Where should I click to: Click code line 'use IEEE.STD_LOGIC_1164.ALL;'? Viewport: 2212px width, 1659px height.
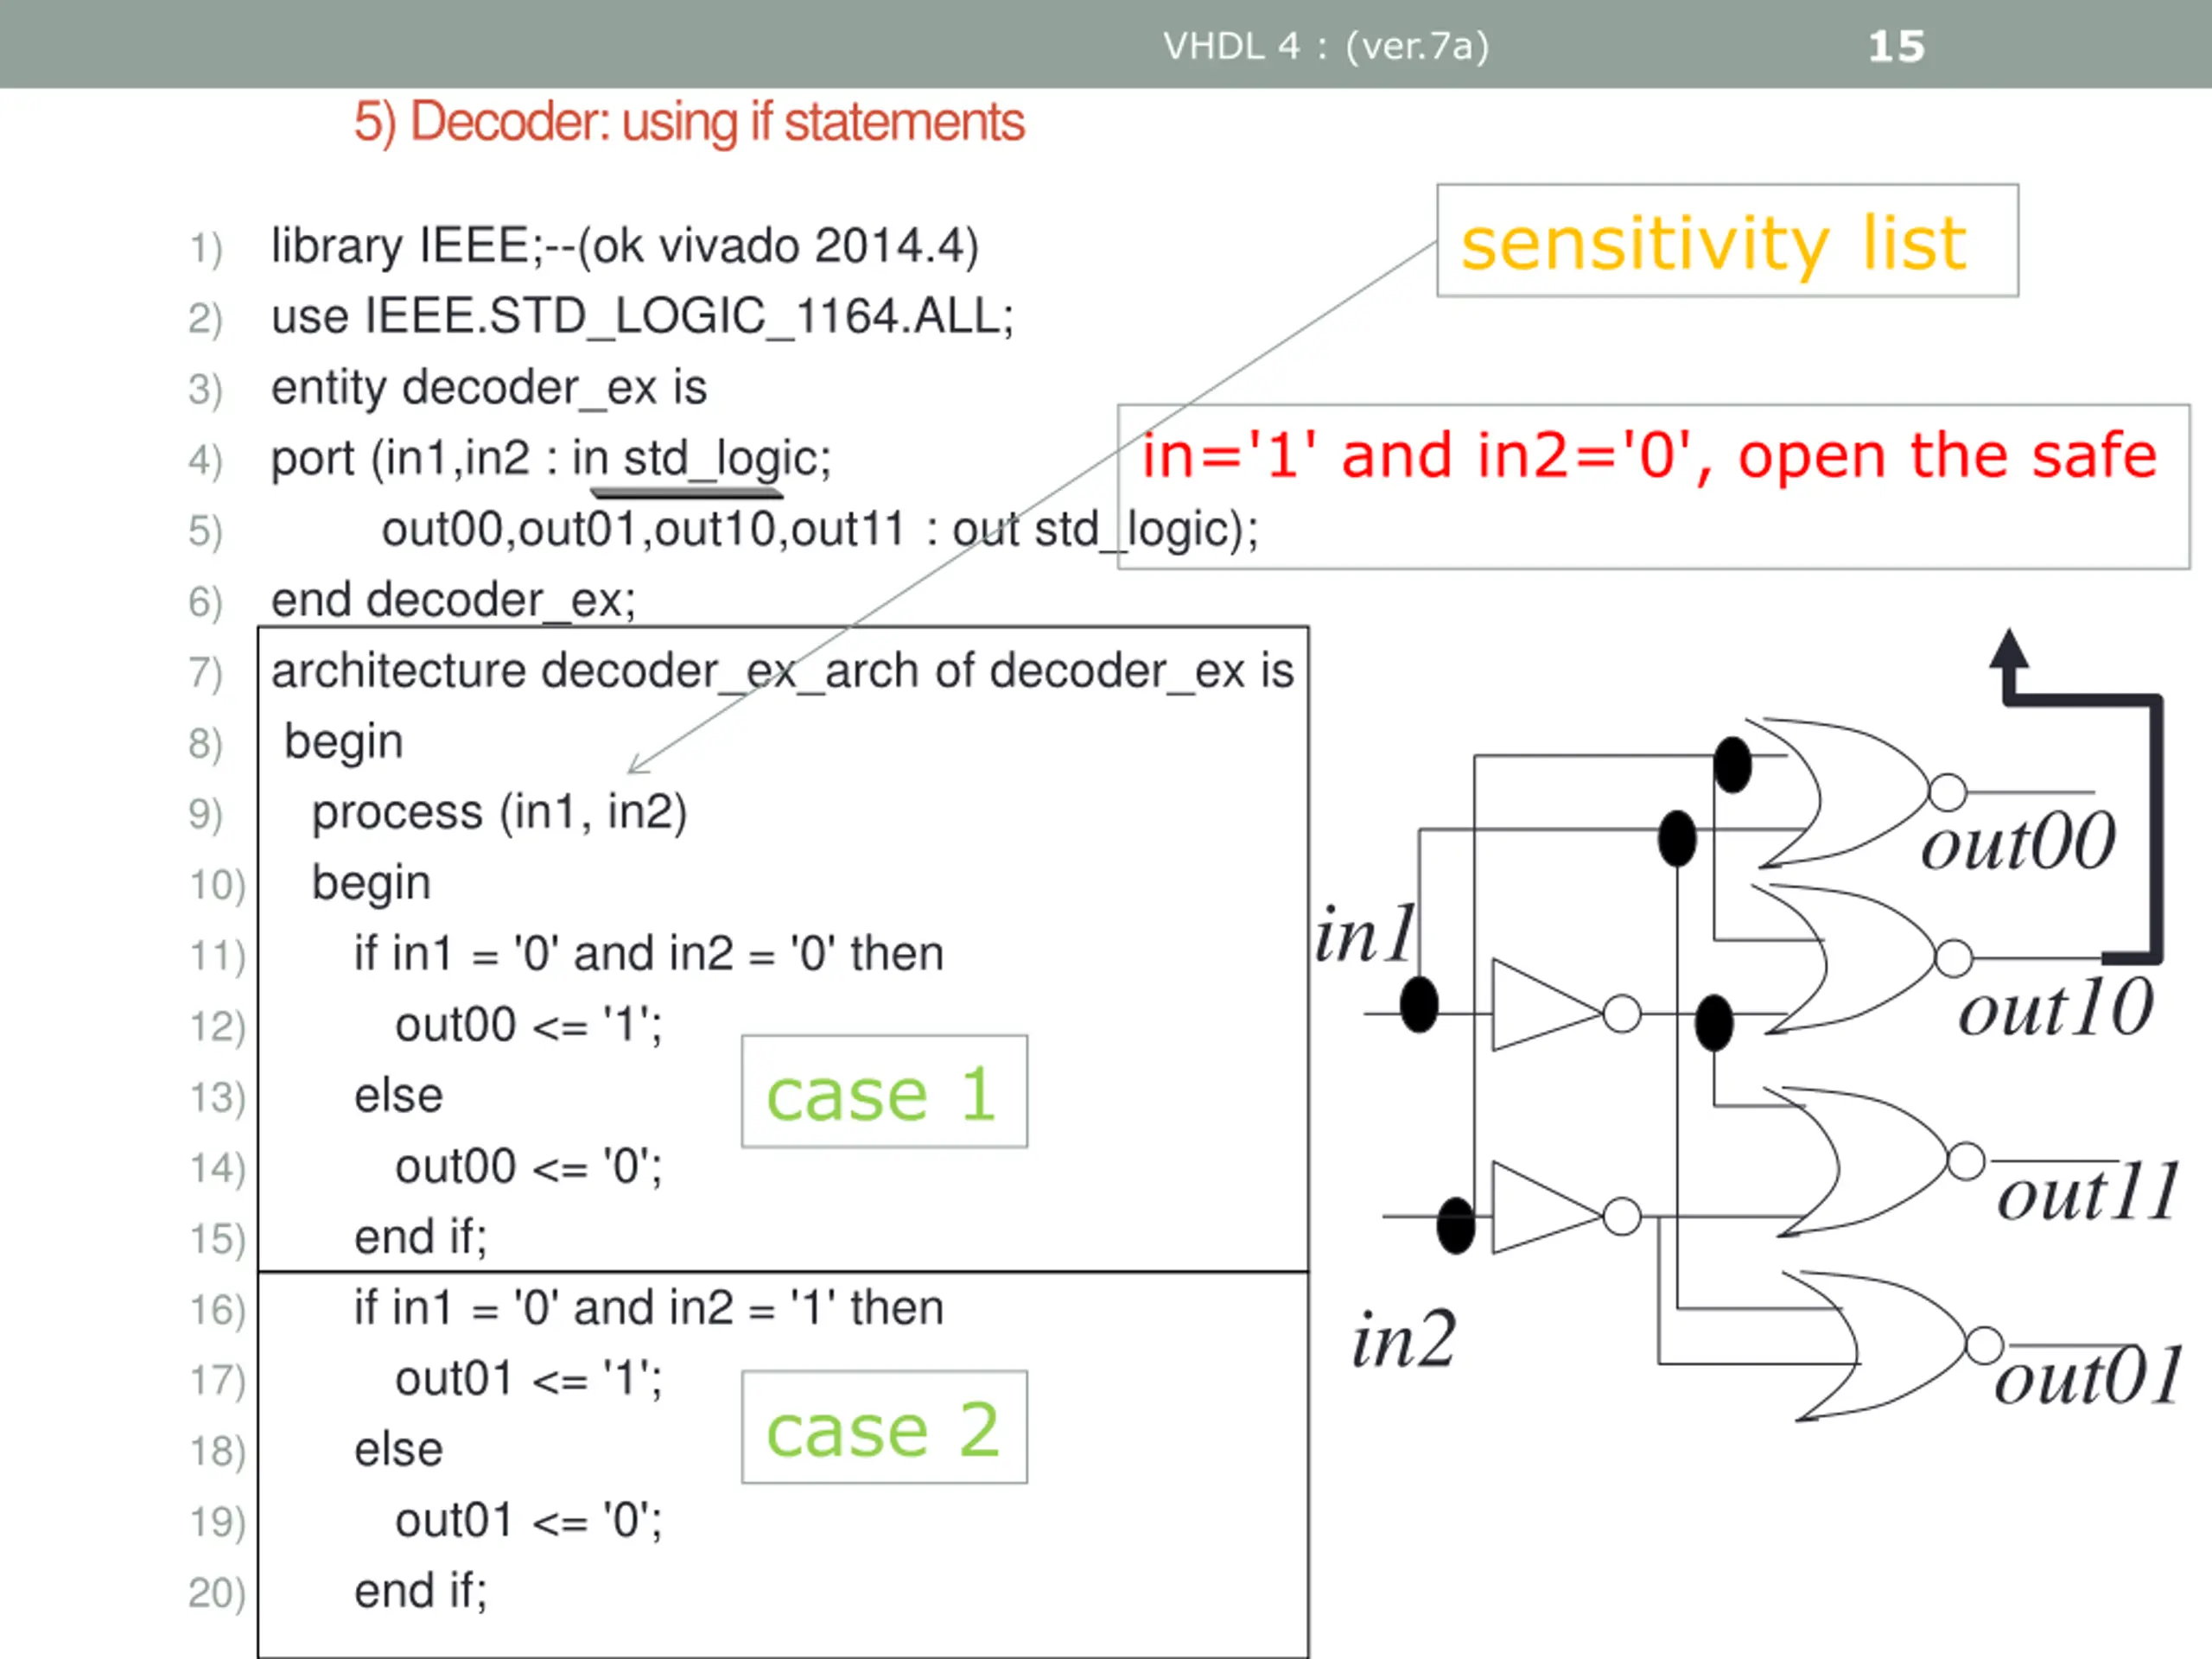point(642,317)
